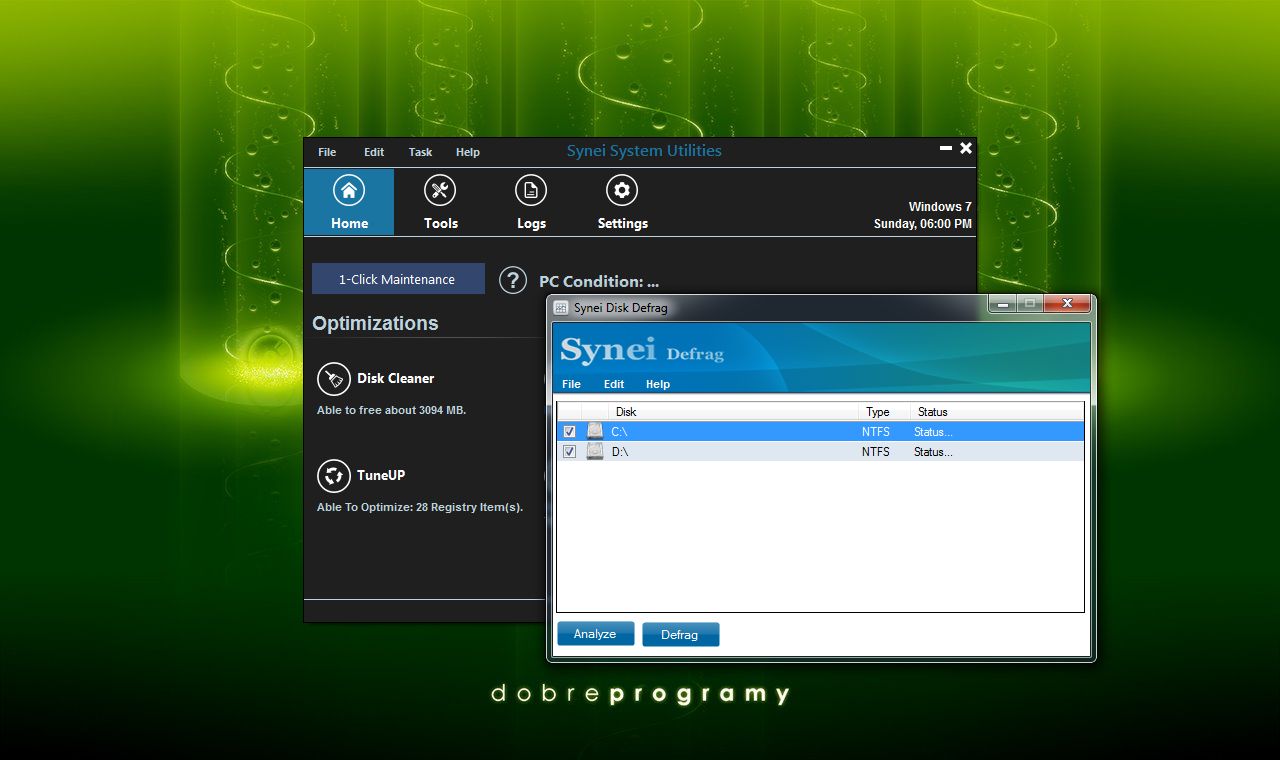This screenshot has height=760, width=1280.
Task: Click NTFS type in the D:\ row
Action: point(875,451)
